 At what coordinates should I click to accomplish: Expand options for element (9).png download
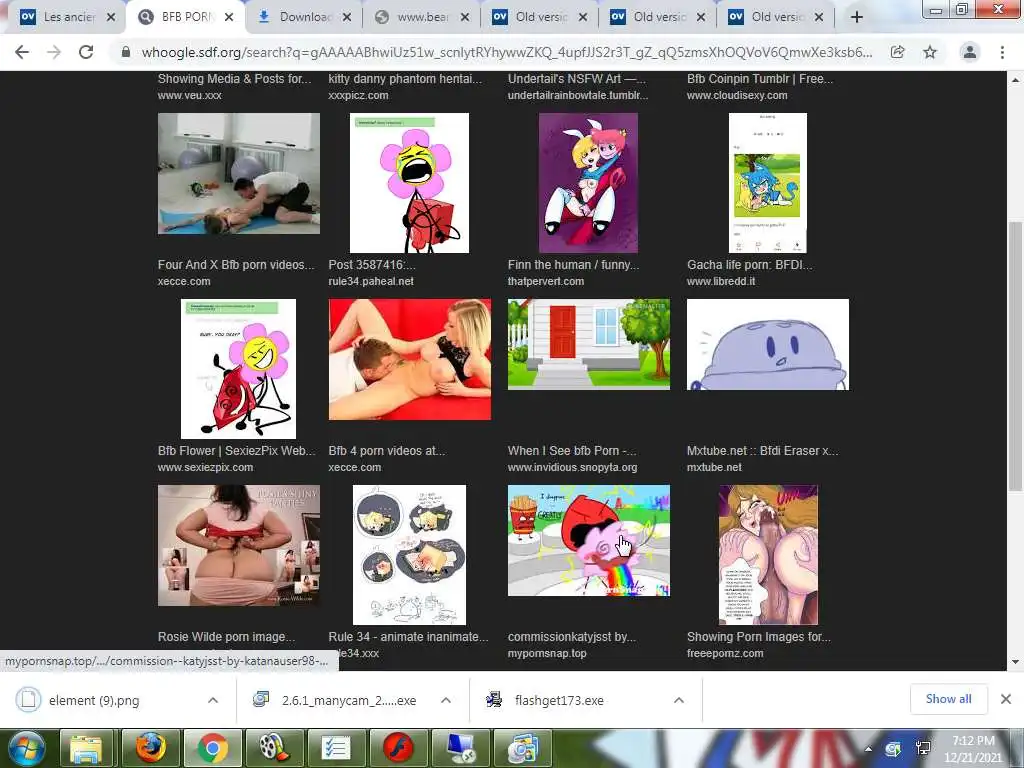[213, 700]
